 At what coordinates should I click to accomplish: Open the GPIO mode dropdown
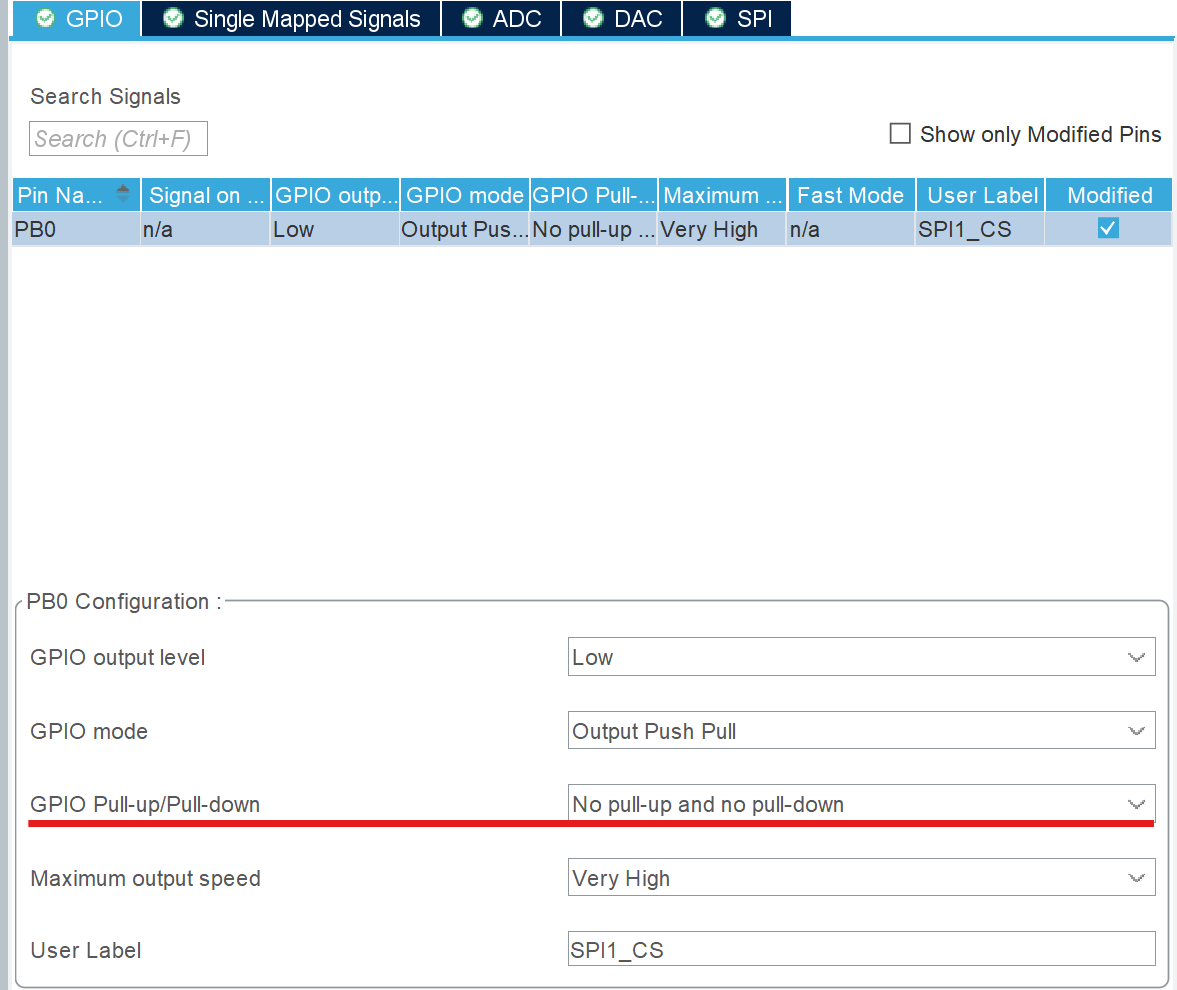861,730
